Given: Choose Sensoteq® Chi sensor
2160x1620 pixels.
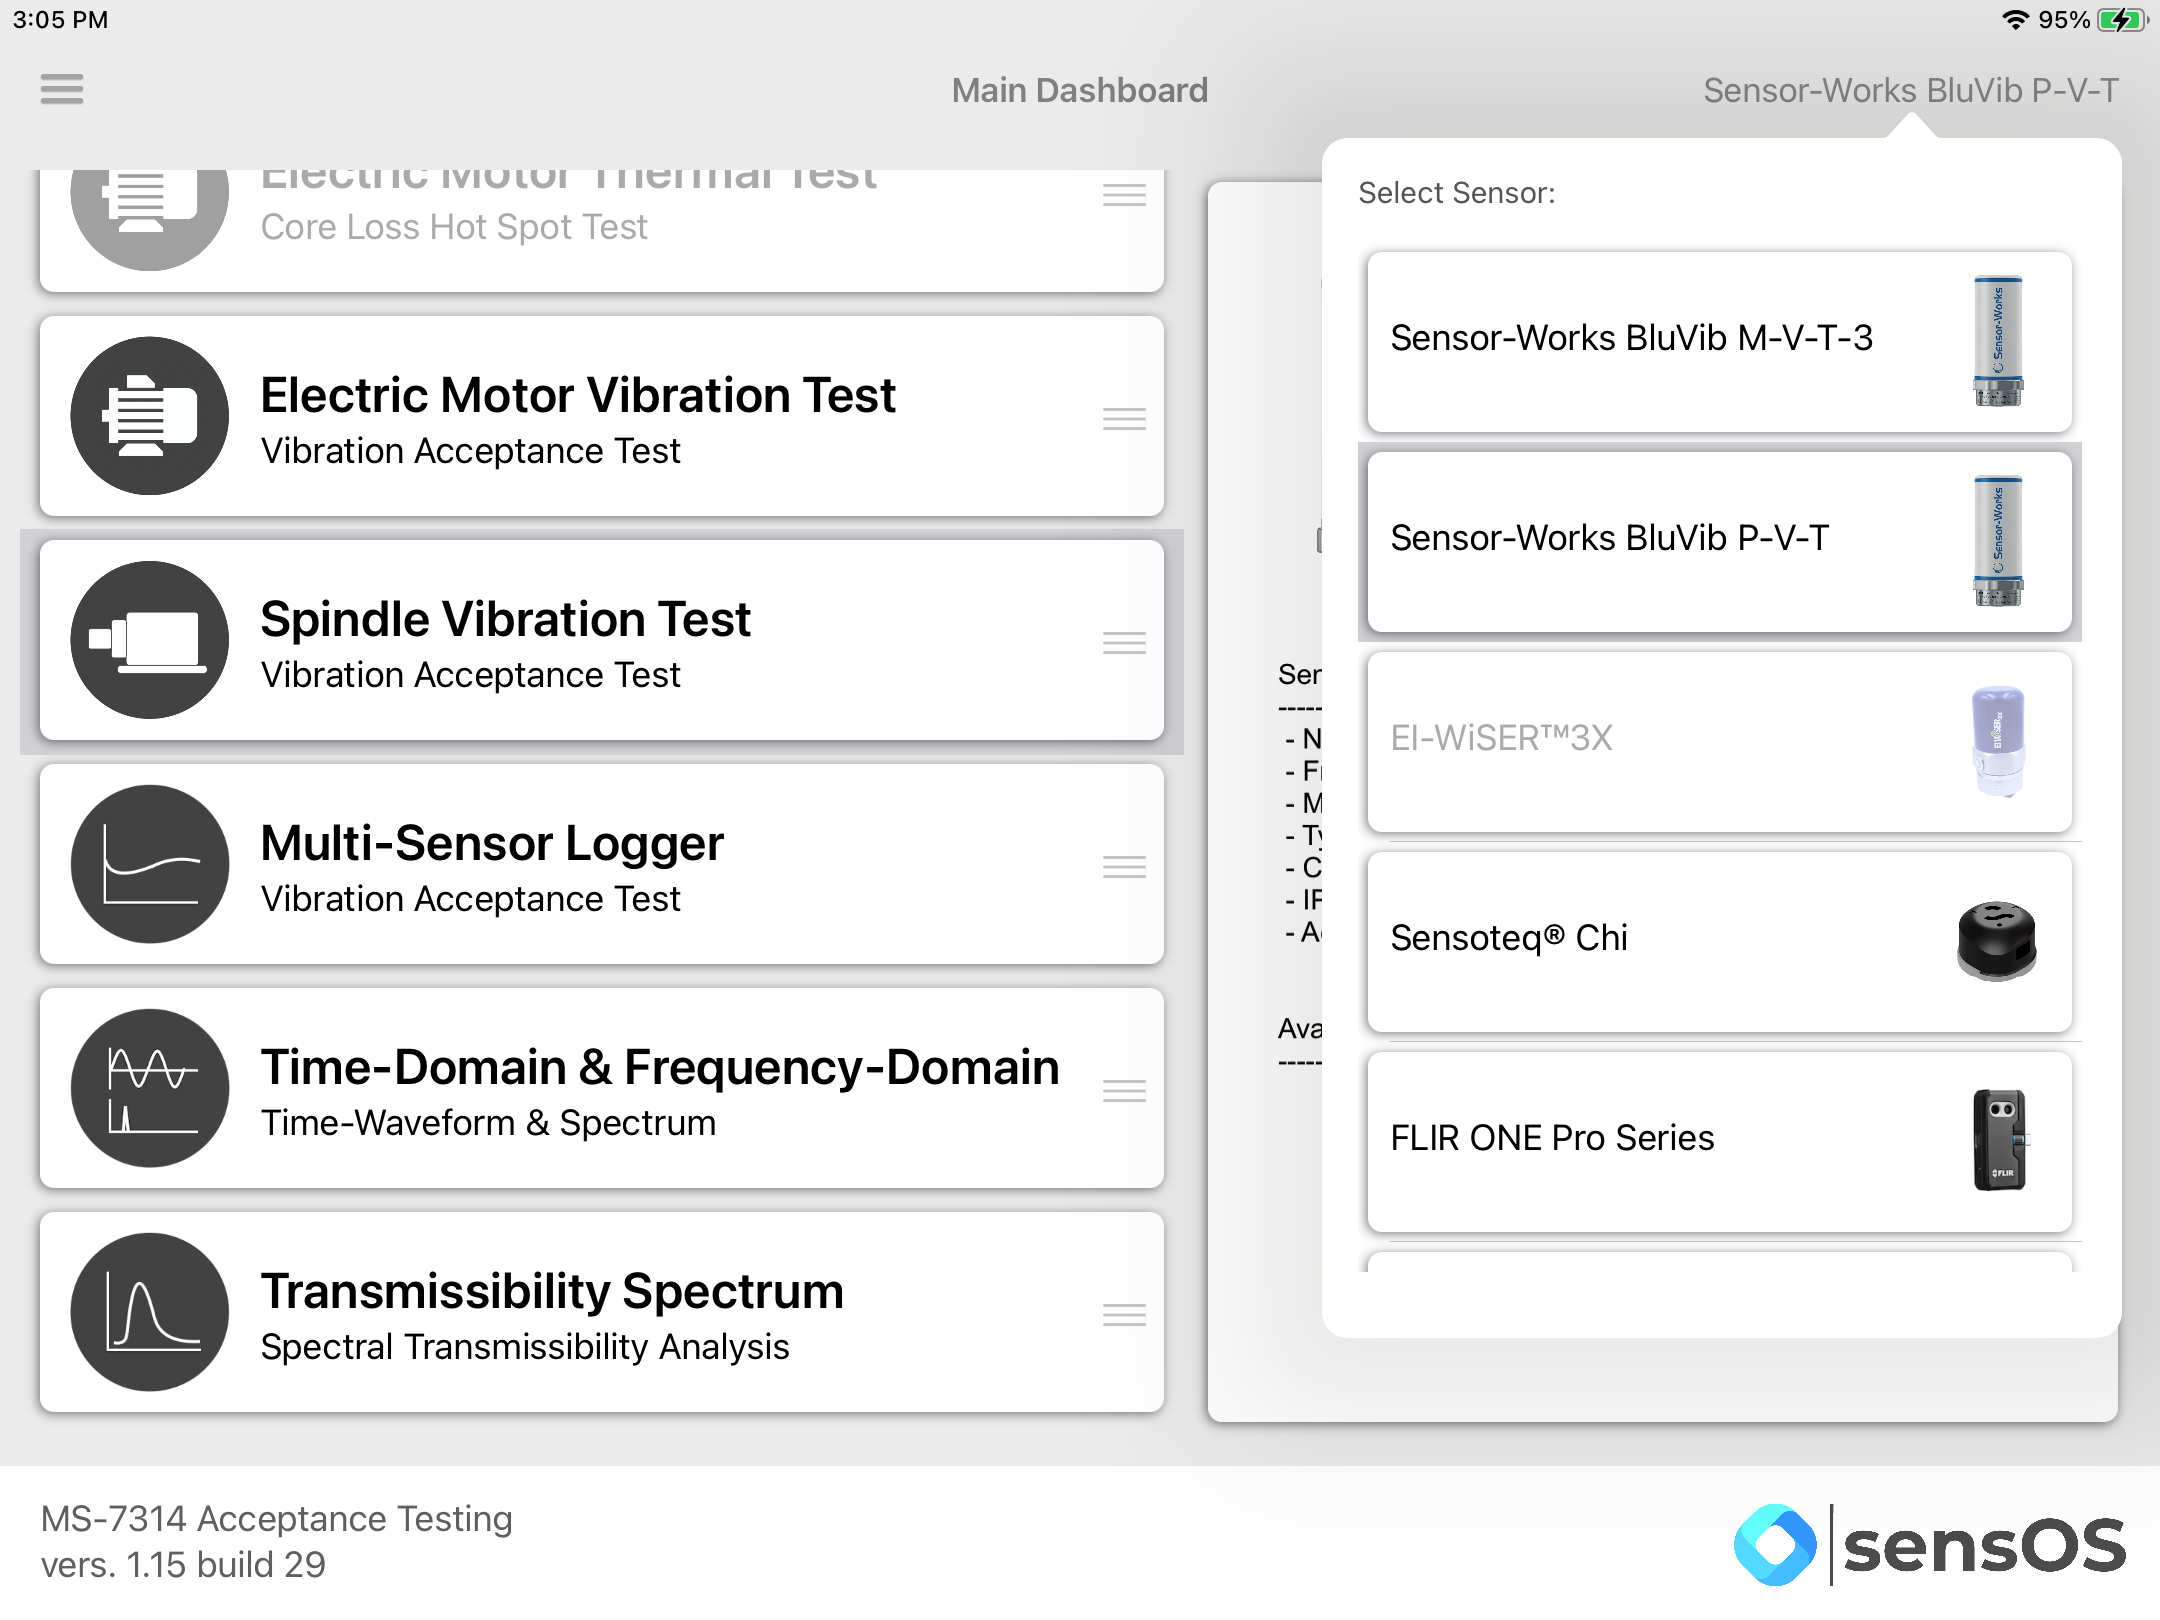Looking at the screenshot, I should pos(1719,941).
